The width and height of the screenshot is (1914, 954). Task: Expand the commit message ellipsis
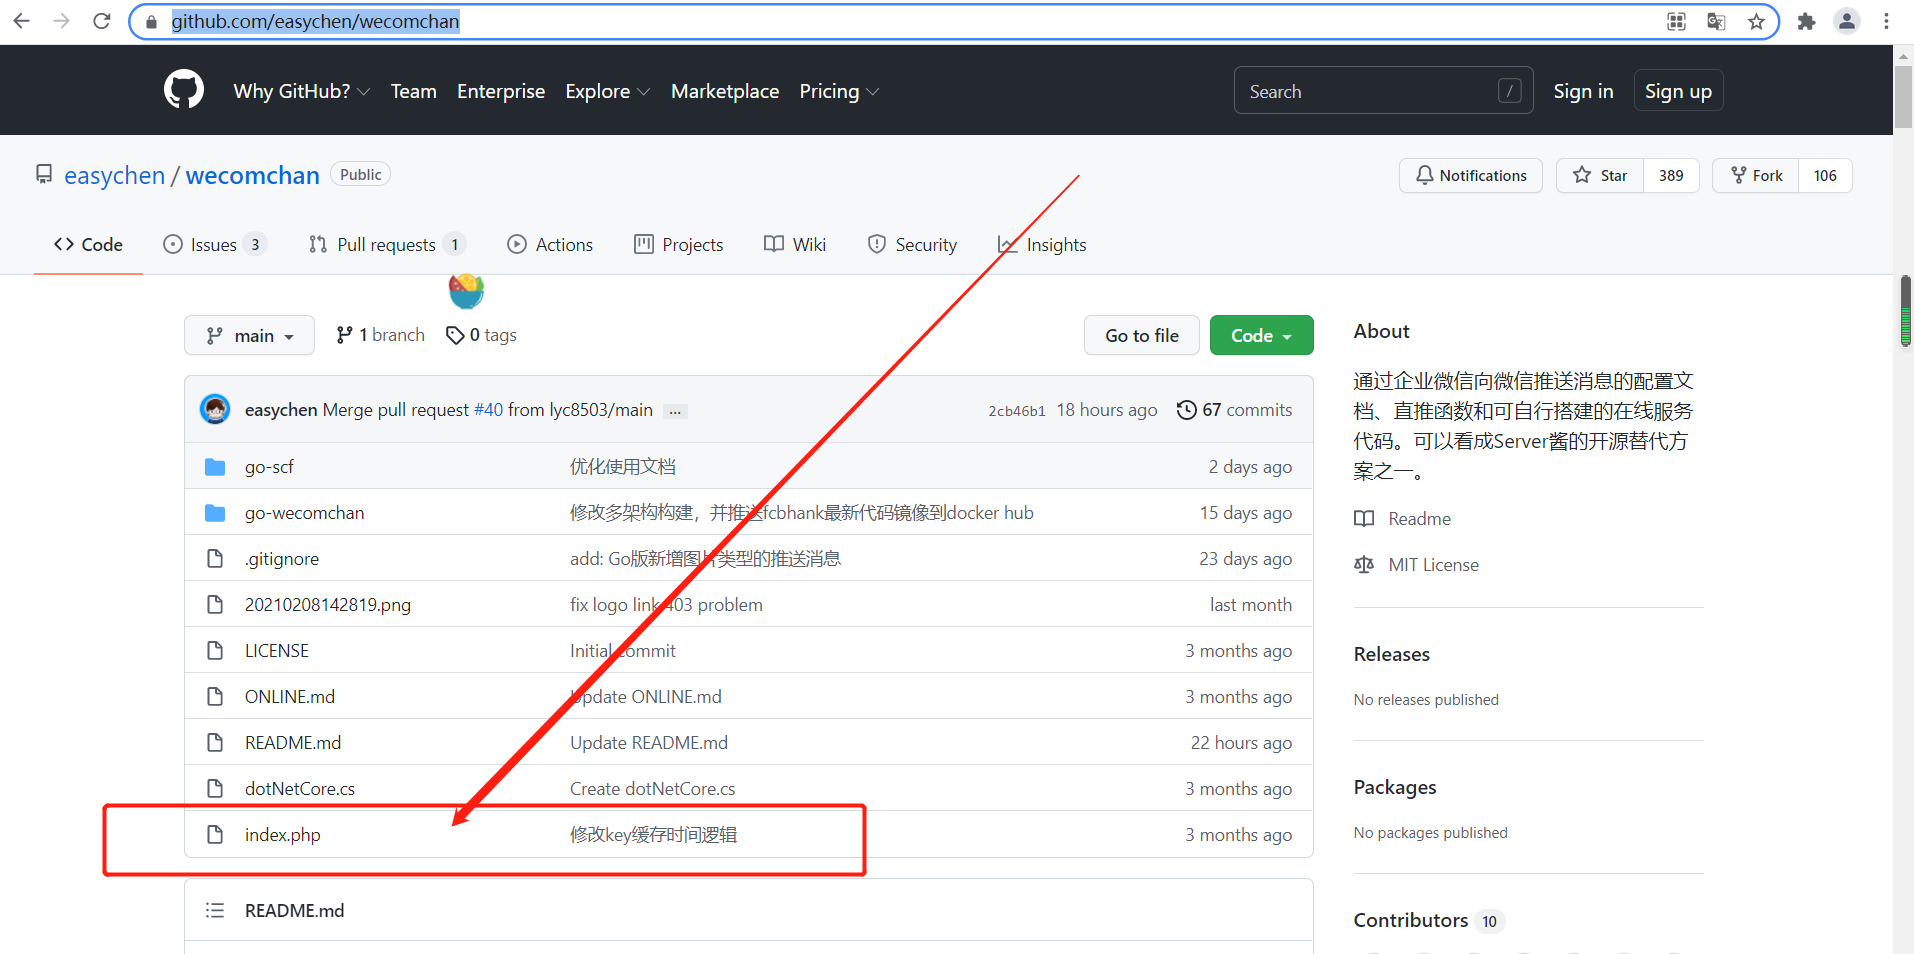[674, 410]
